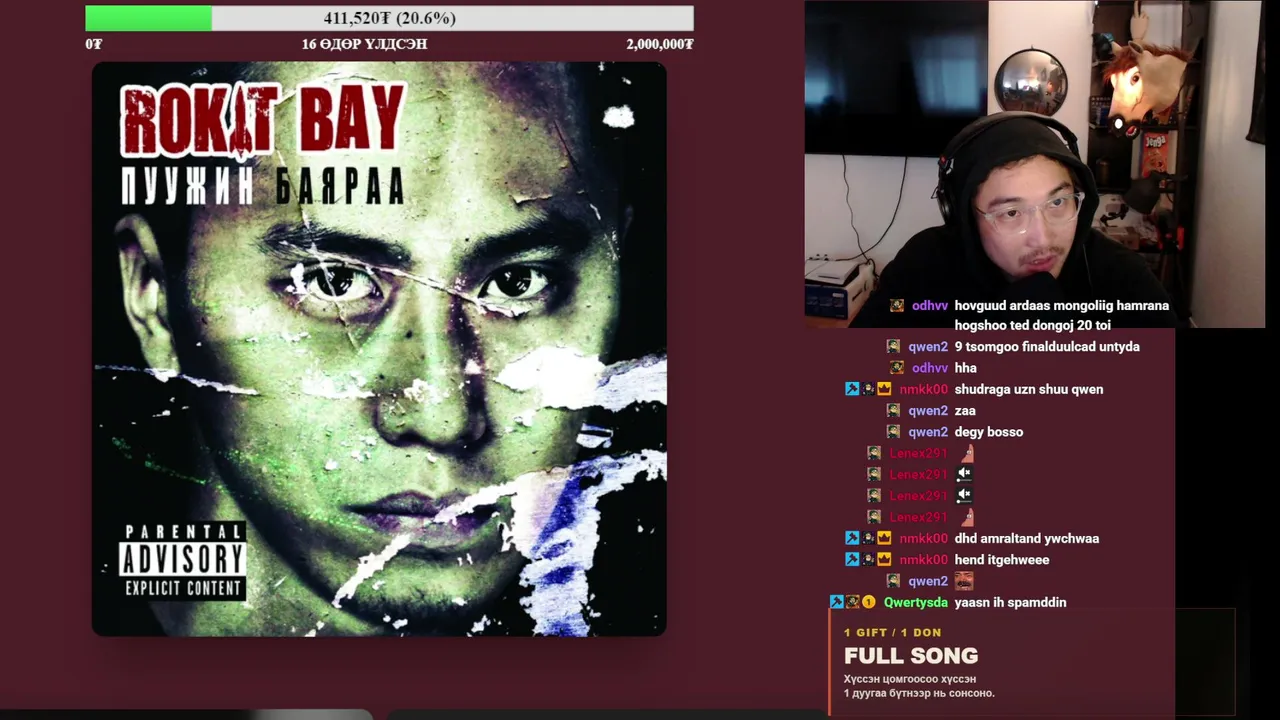Image resolution: width=1280 pixels, height=720 pixels.
Task: Click the "0₮" starting amount label
Action: coord(94,44)
